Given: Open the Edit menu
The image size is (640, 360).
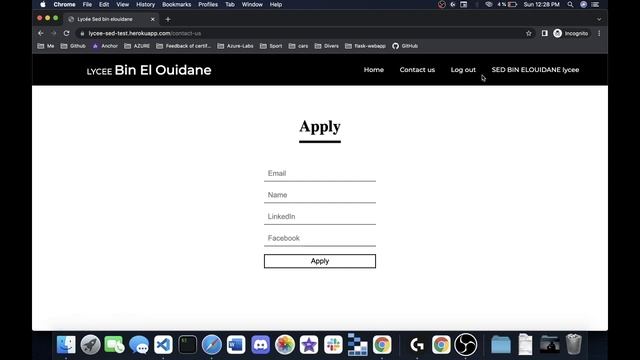Looking at the screenshot, I should [104, 4].
